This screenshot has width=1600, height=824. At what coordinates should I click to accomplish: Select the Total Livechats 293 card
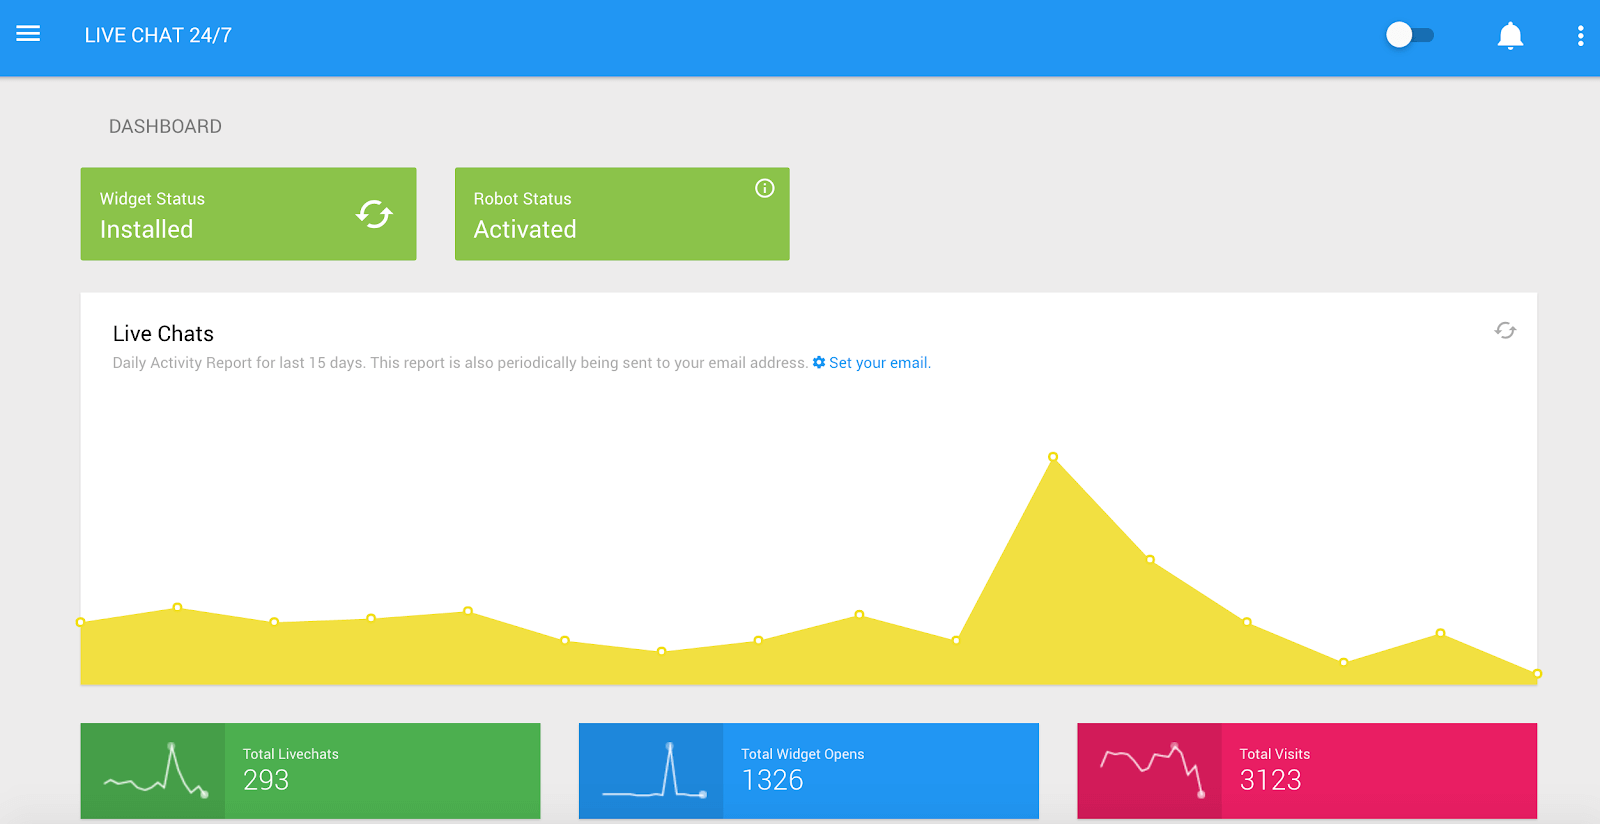click(x=382, y=771)
